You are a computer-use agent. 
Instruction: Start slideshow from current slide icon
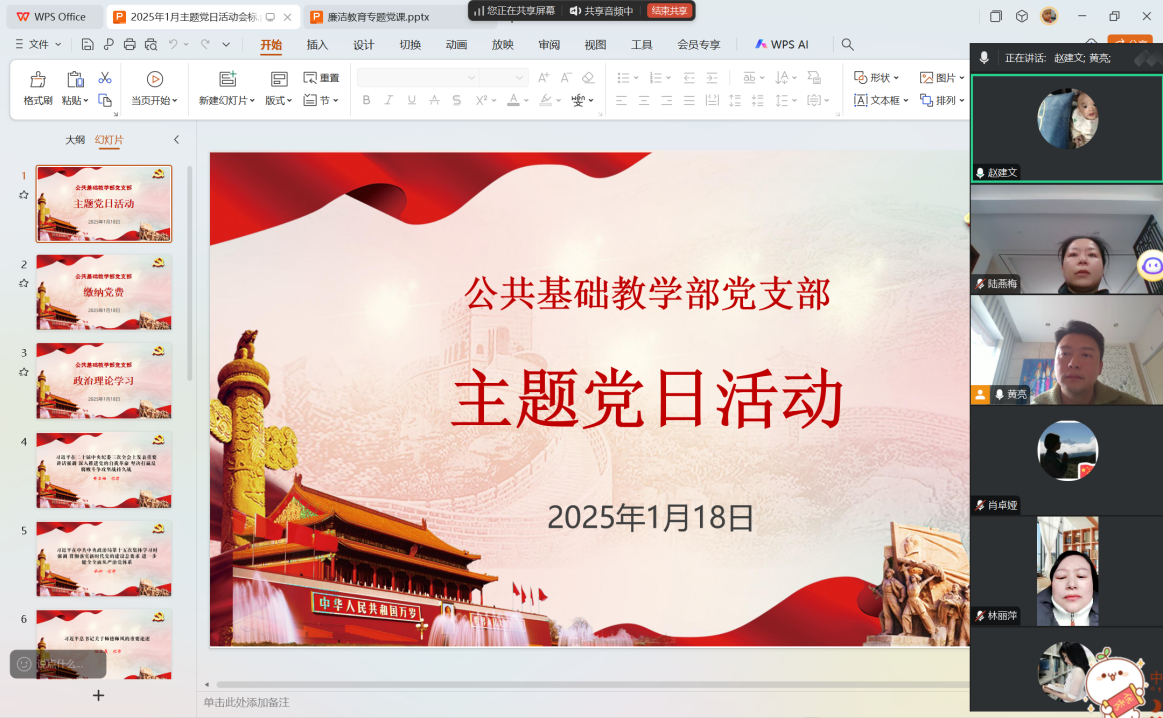pos(154,79)
